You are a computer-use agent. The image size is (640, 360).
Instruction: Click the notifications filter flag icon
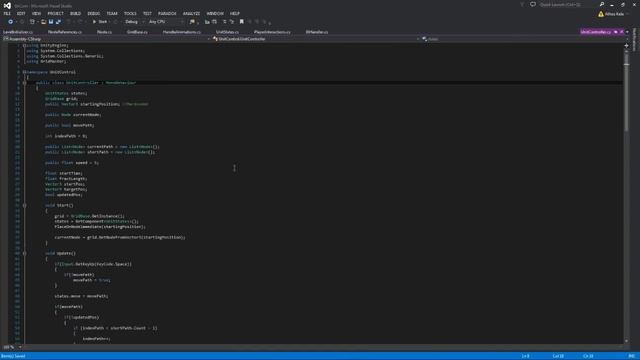522,4
